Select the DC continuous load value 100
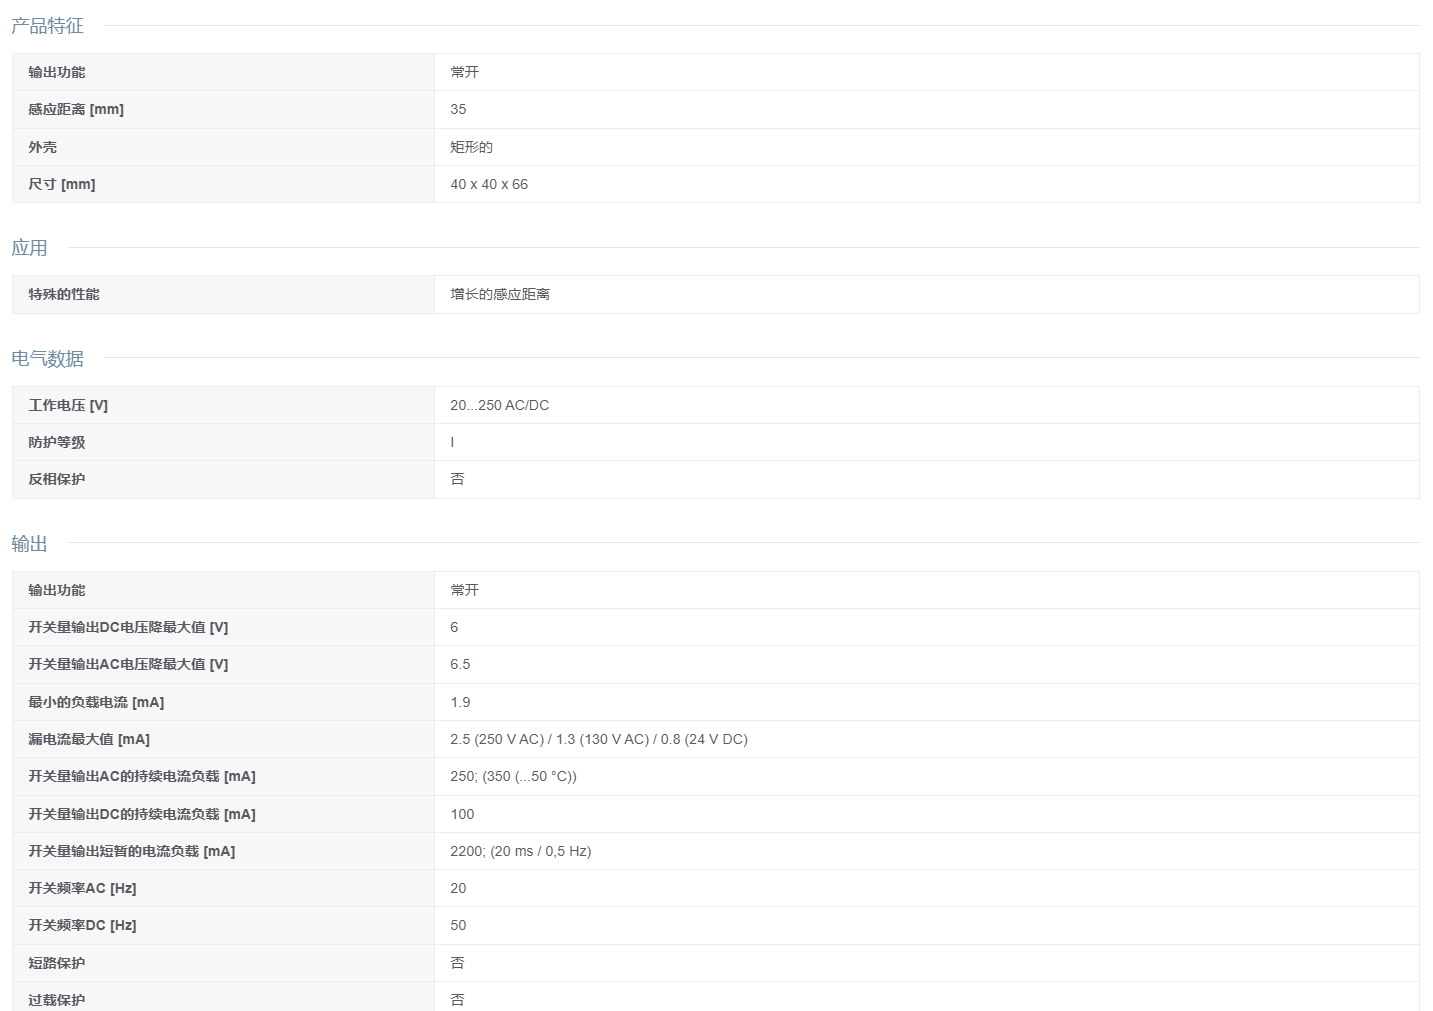The height and width of the screenshot is (1011, 1433). tap(462, 814)
